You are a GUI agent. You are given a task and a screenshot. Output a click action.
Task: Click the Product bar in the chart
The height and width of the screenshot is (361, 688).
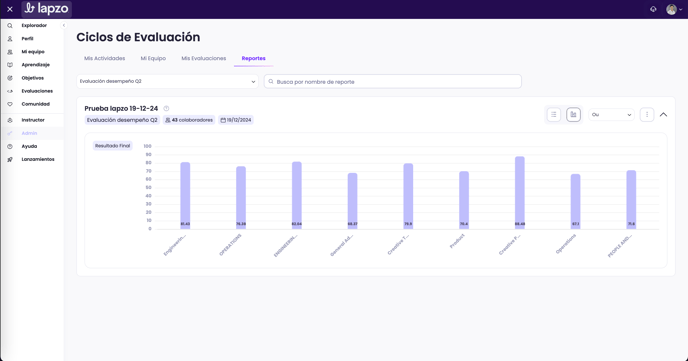[x=464, y=200]
